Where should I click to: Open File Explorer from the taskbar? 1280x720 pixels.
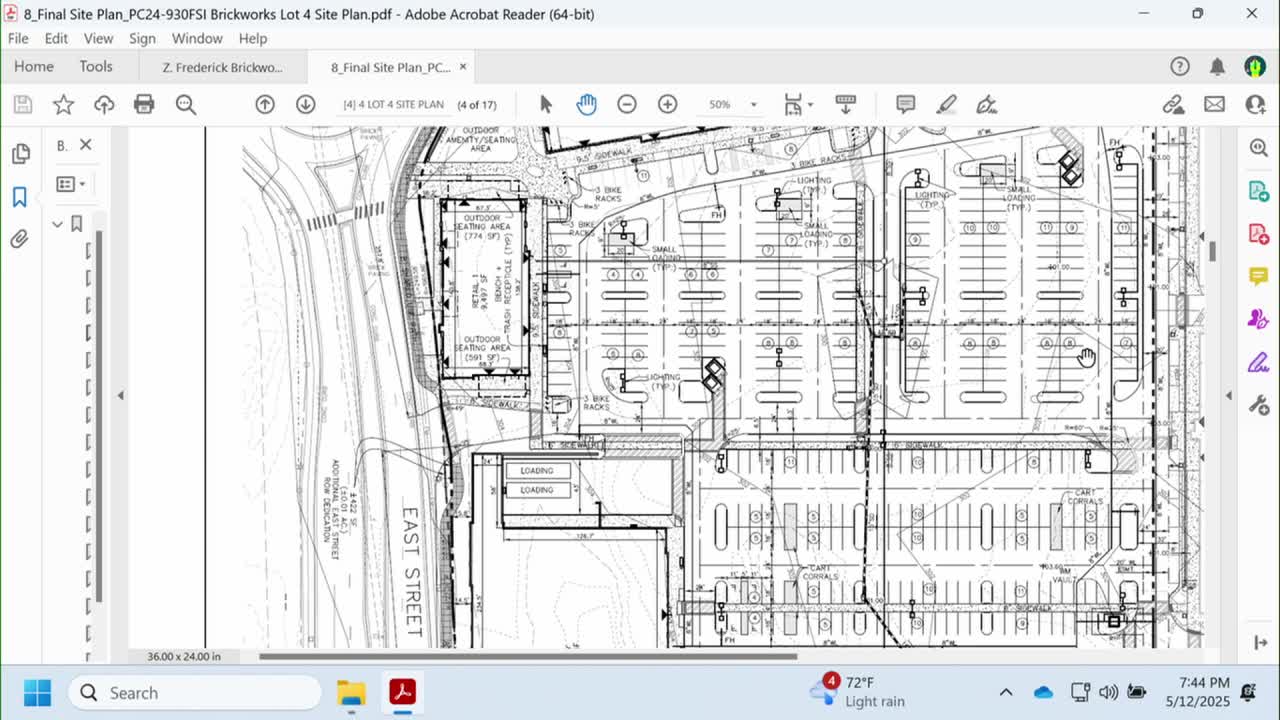point(351,692)
